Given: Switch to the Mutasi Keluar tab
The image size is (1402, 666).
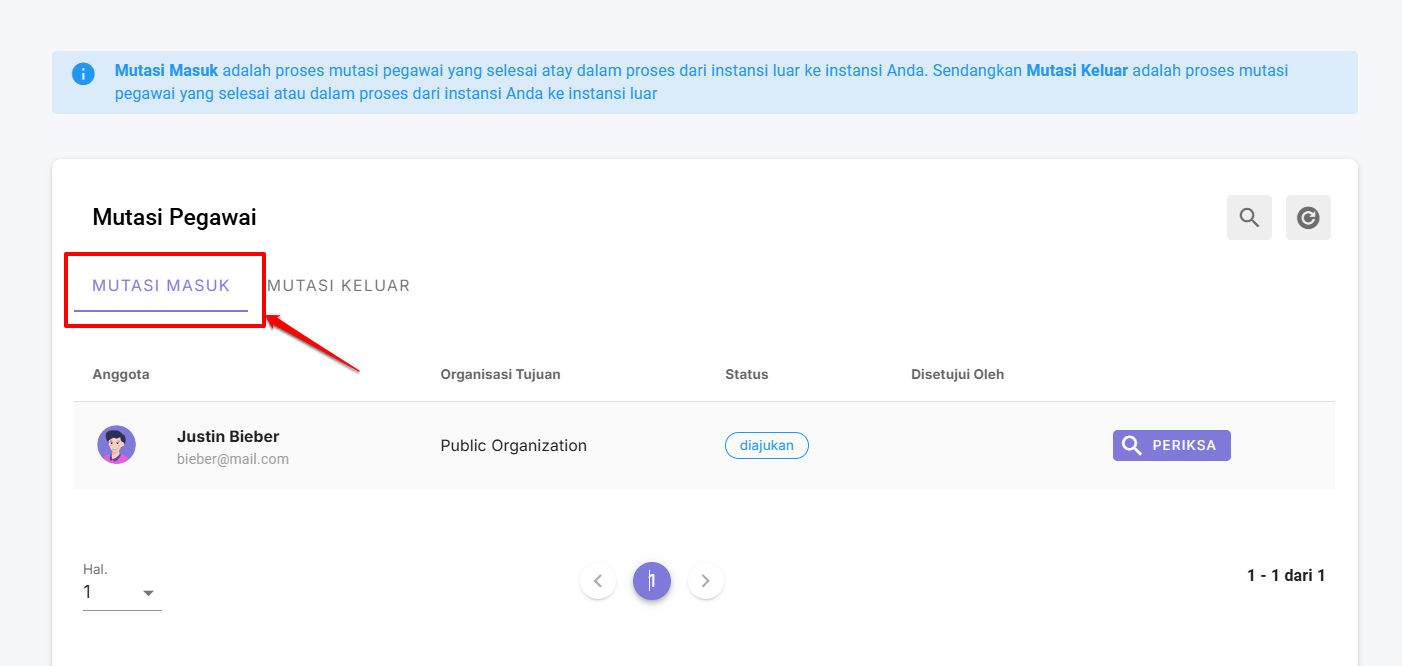Looking at the screenshot, I should point(339,286).
